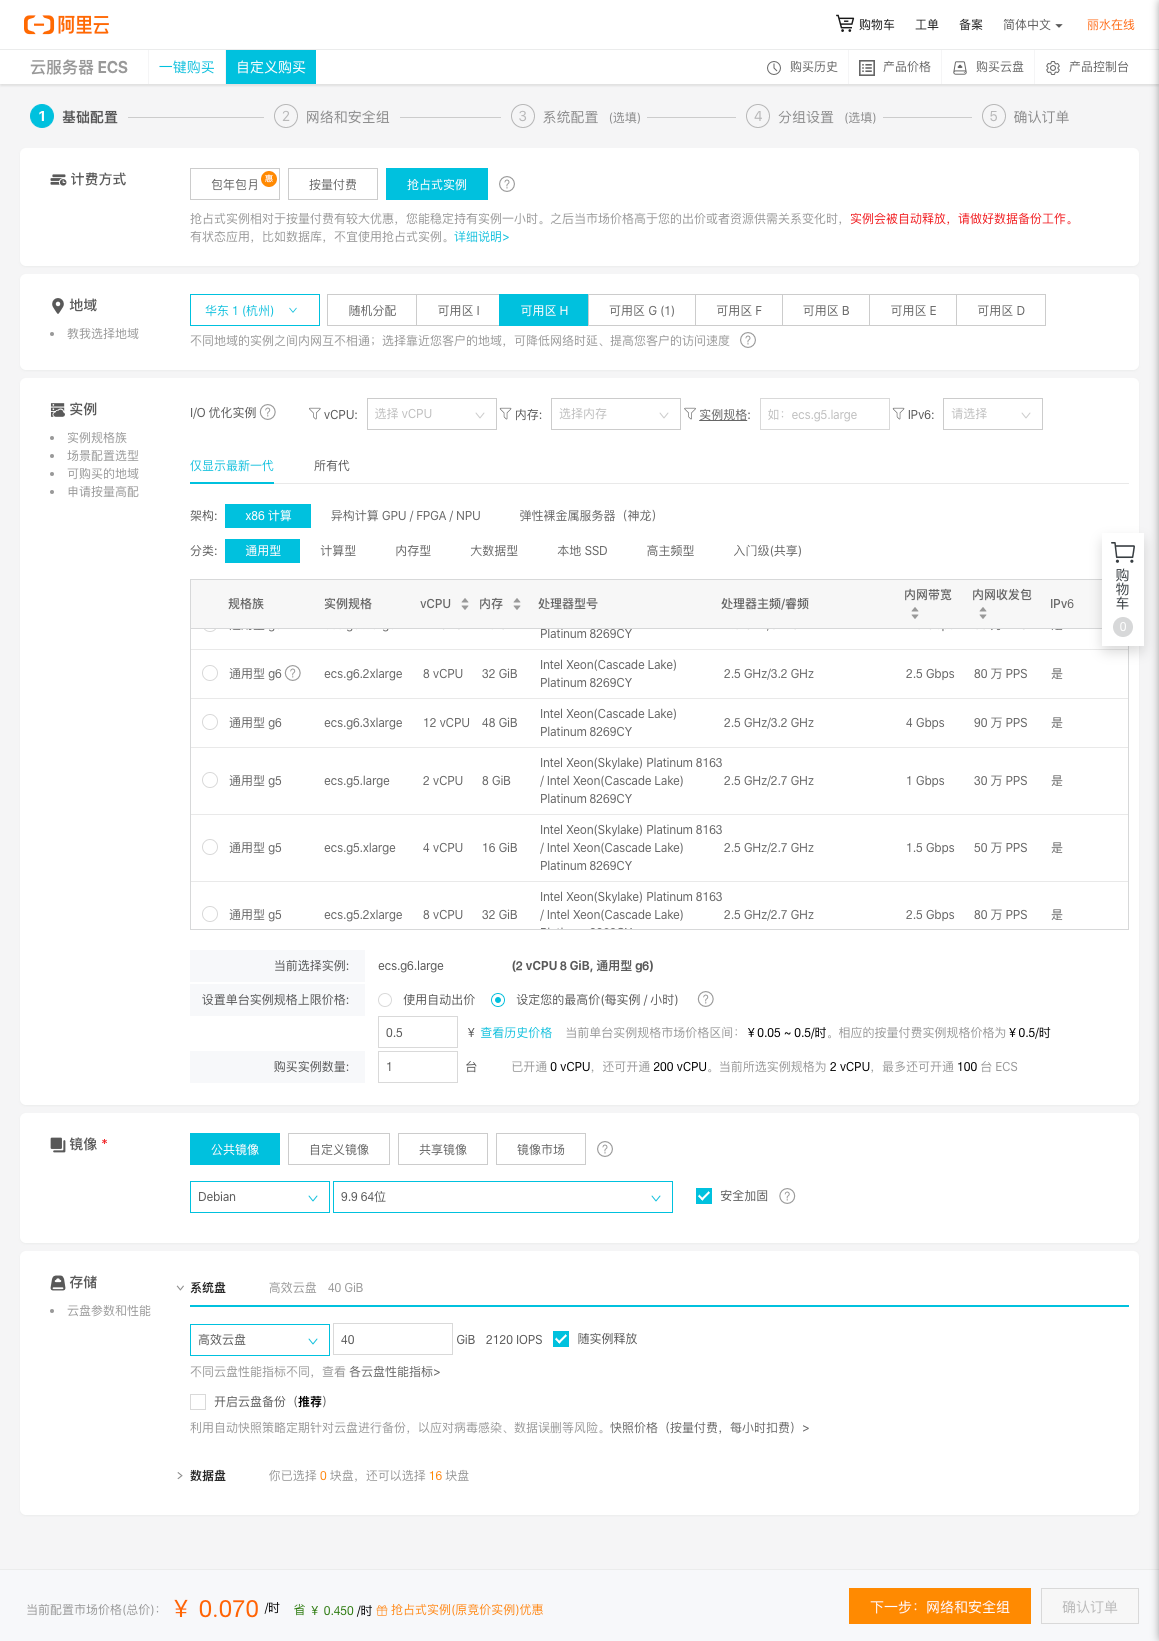The height and width of the screenshot is (1641, 1159).
Task: Select ecs.g5.2xlarge instance radio
Action: point(210,914)
